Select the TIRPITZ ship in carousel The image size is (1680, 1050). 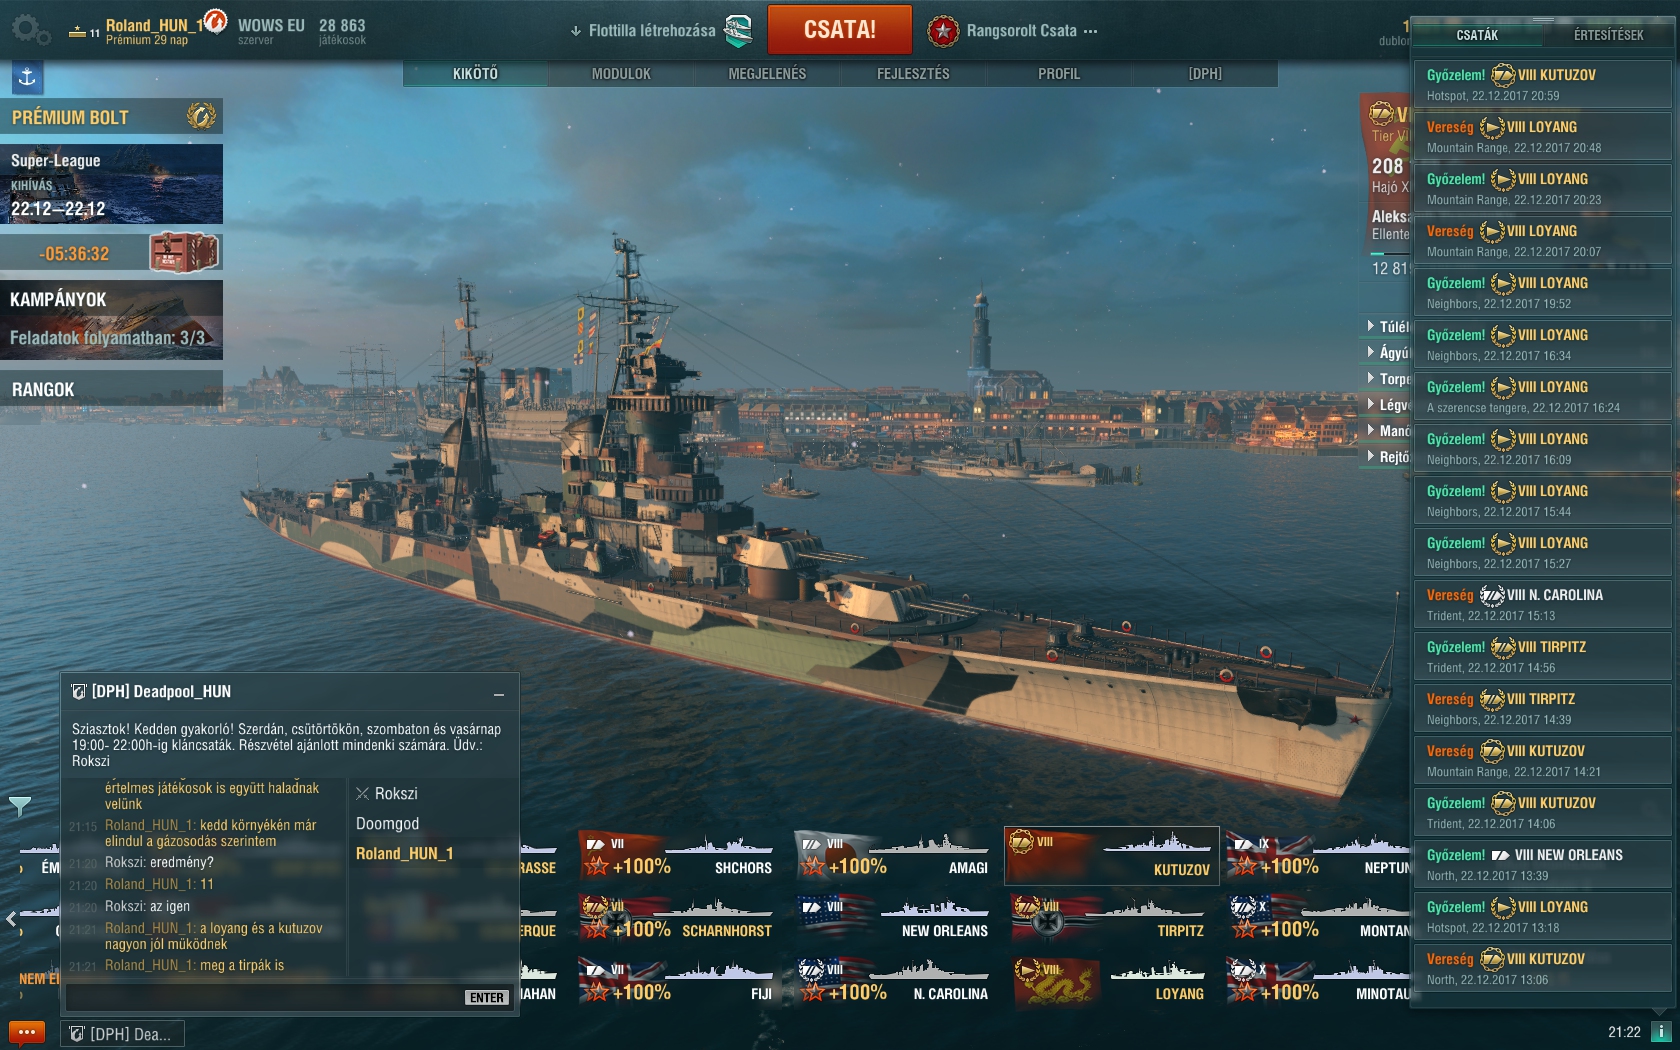click(x=1111, y=917)
